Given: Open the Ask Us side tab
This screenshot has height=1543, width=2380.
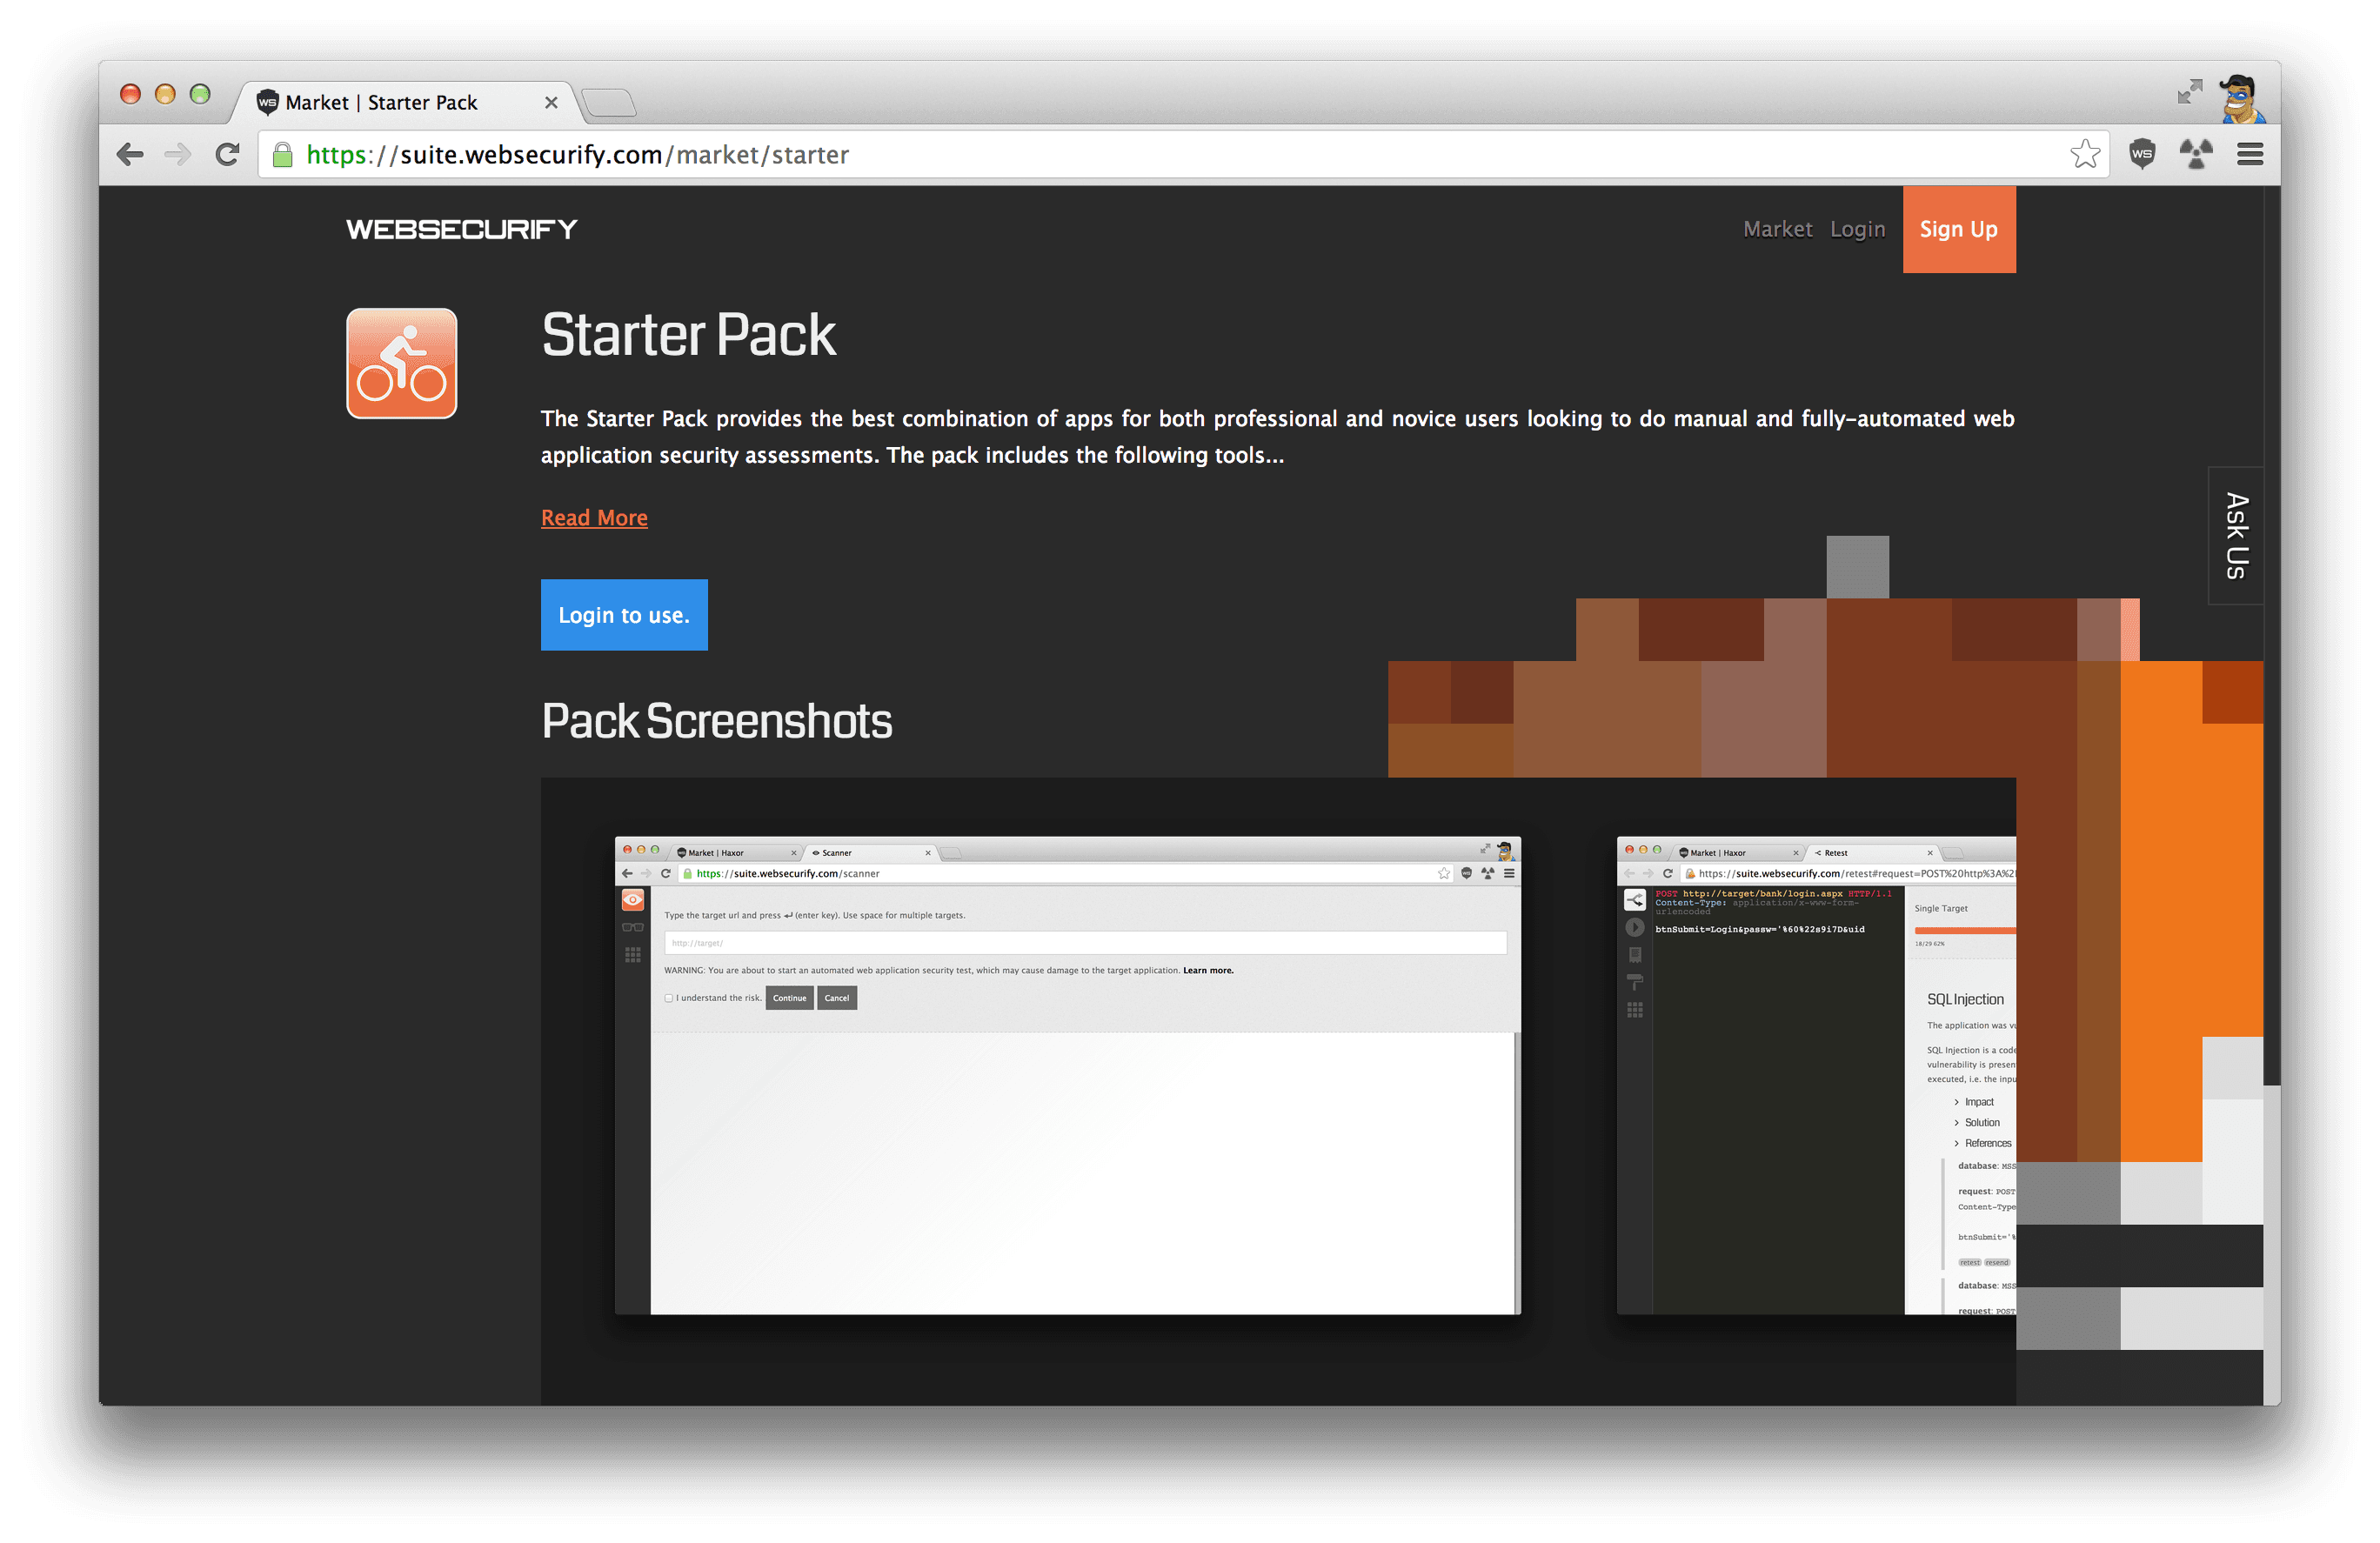Looking at the screenshot, I should (x=2235, y=536).
